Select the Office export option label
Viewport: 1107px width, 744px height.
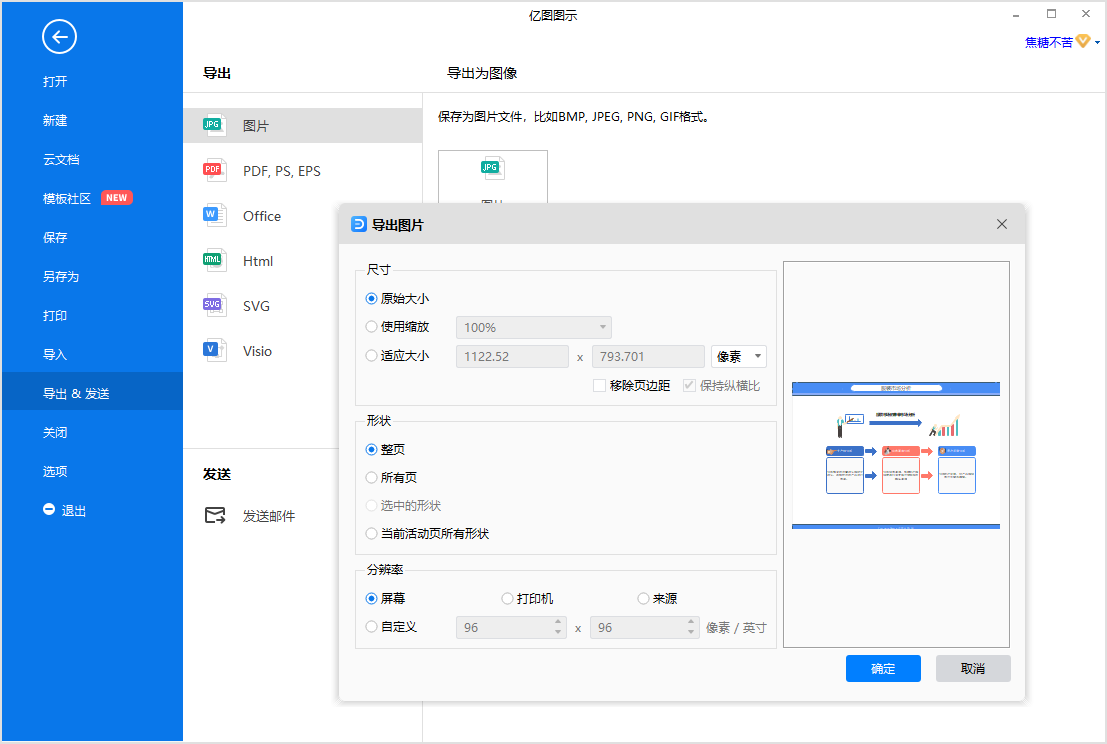(262, 216)
